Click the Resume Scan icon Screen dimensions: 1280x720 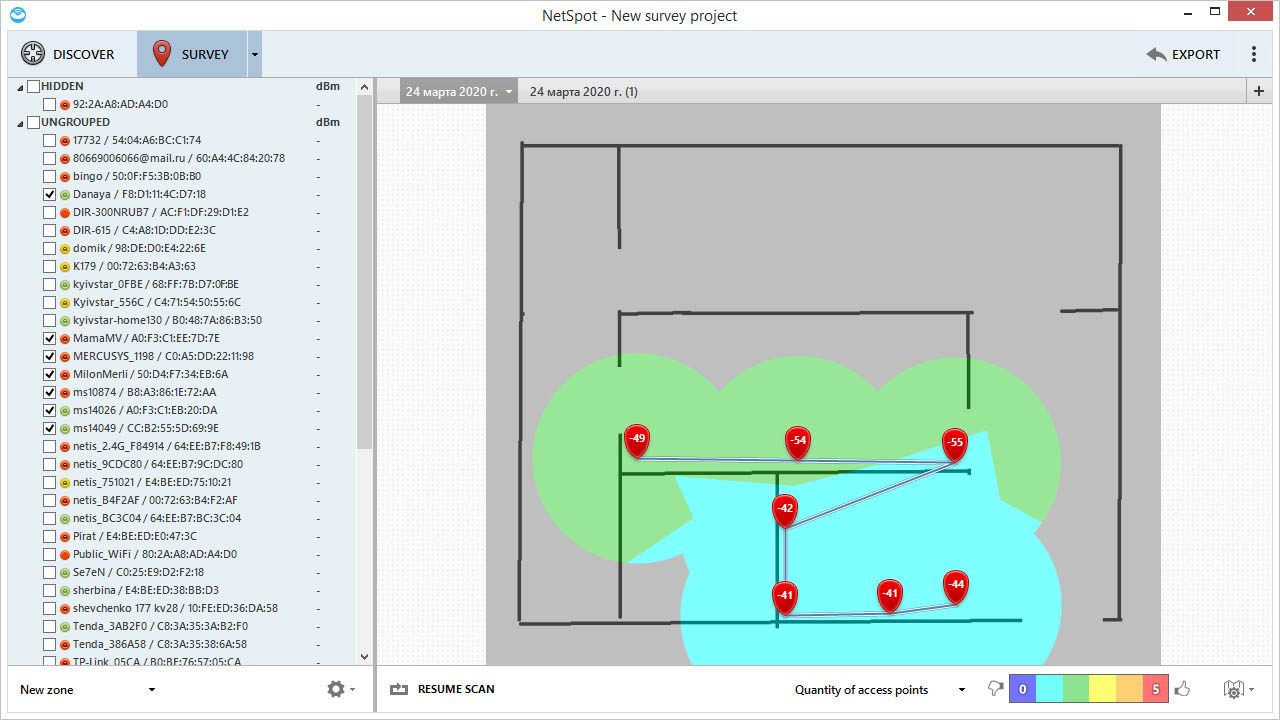pos(400,689)
